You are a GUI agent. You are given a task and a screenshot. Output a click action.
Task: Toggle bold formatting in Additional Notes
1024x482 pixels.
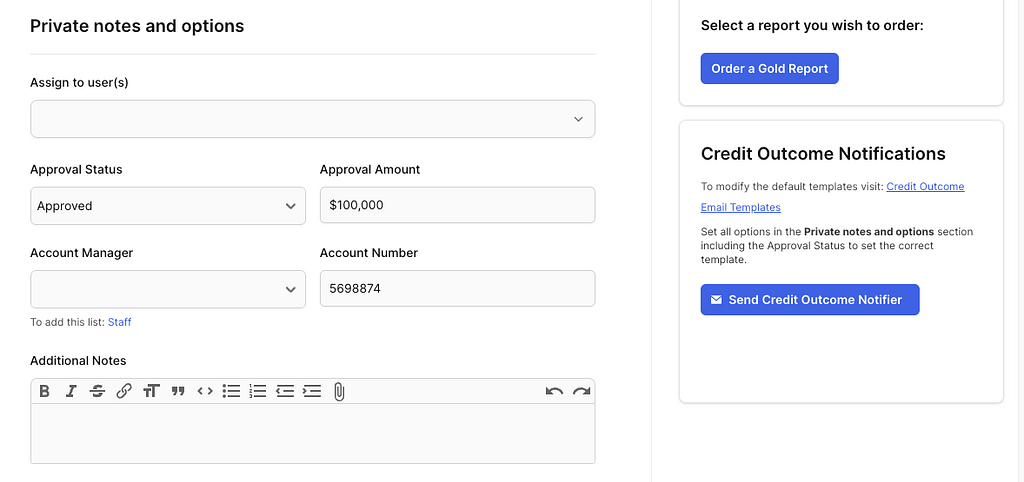pyautogui.click(x=44, y=391)
